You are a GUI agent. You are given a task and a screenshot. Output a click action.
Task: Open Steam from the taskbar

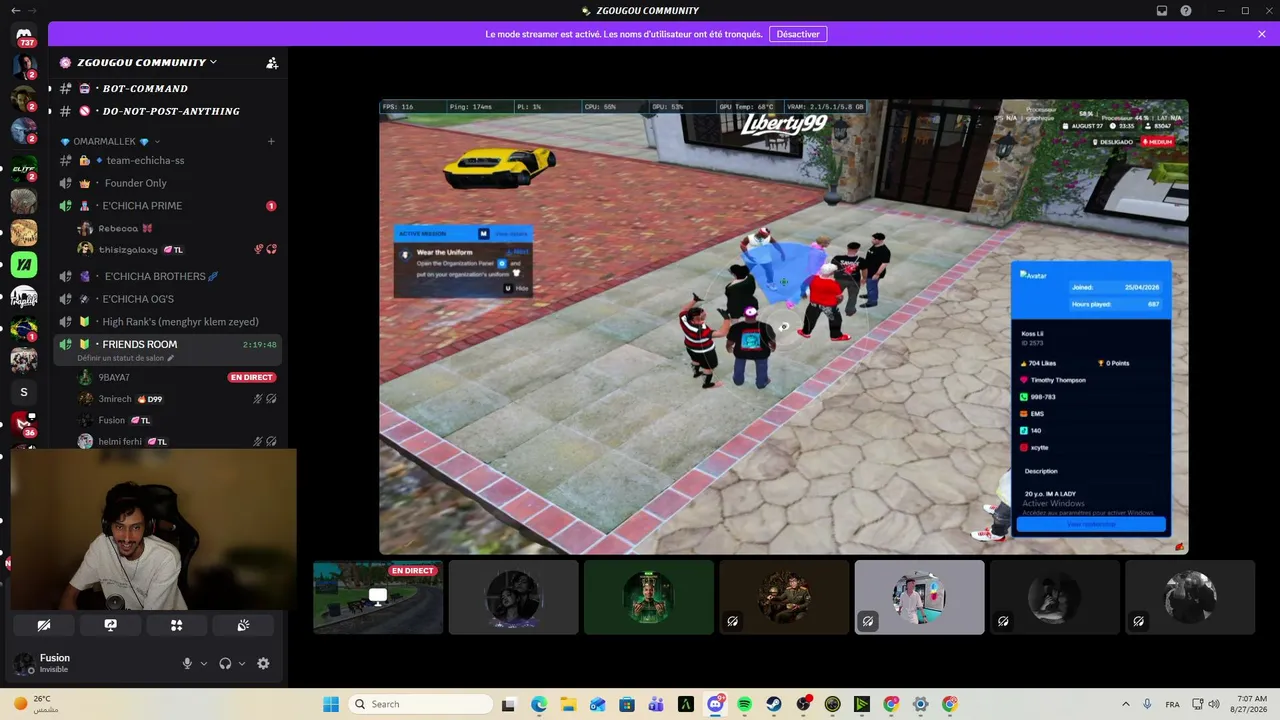(x=774, y=704)
